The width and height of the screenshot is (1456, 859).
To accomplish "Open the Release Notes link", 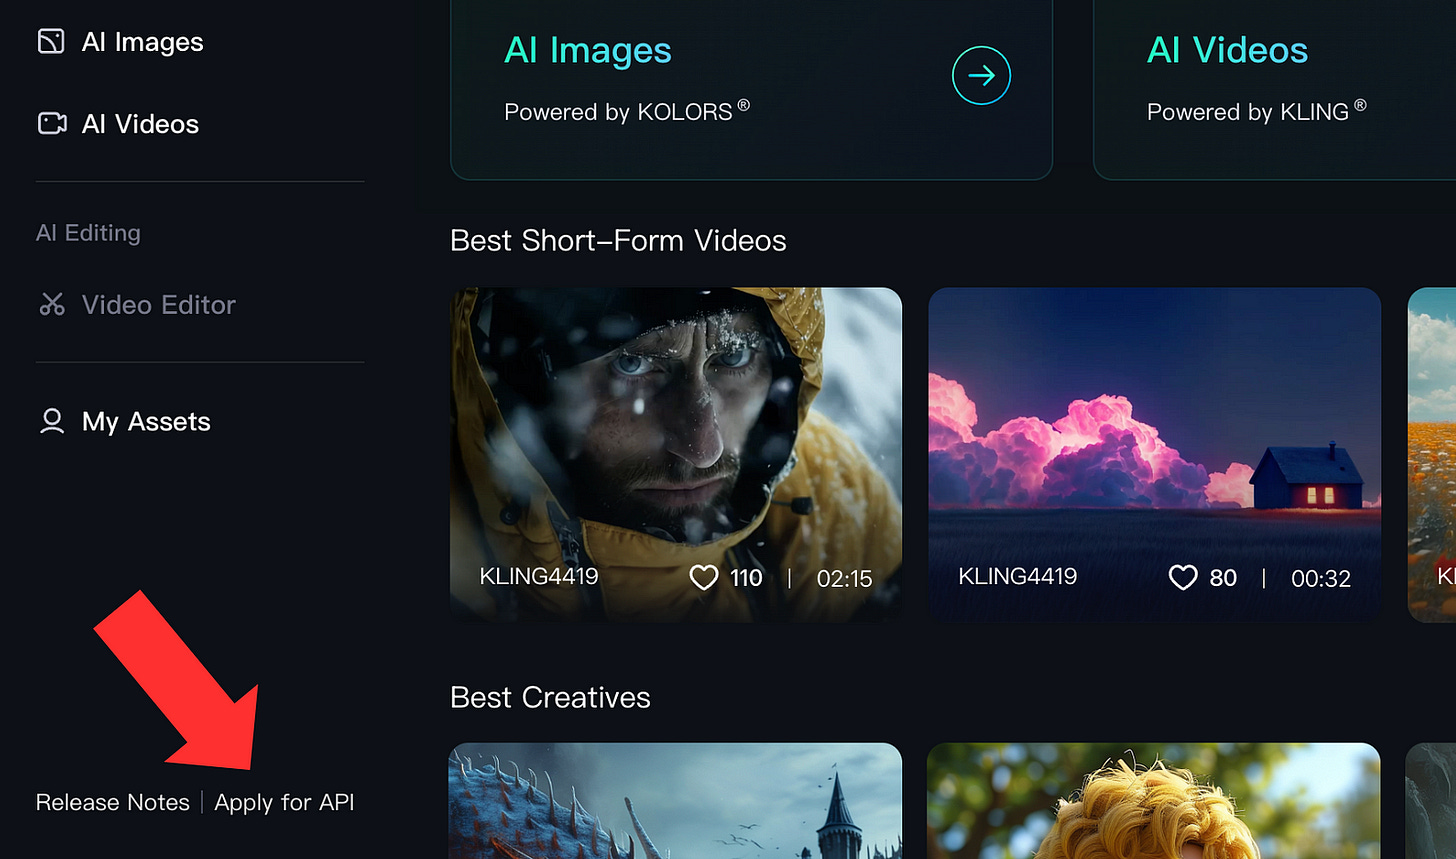I will pos(112,802).
